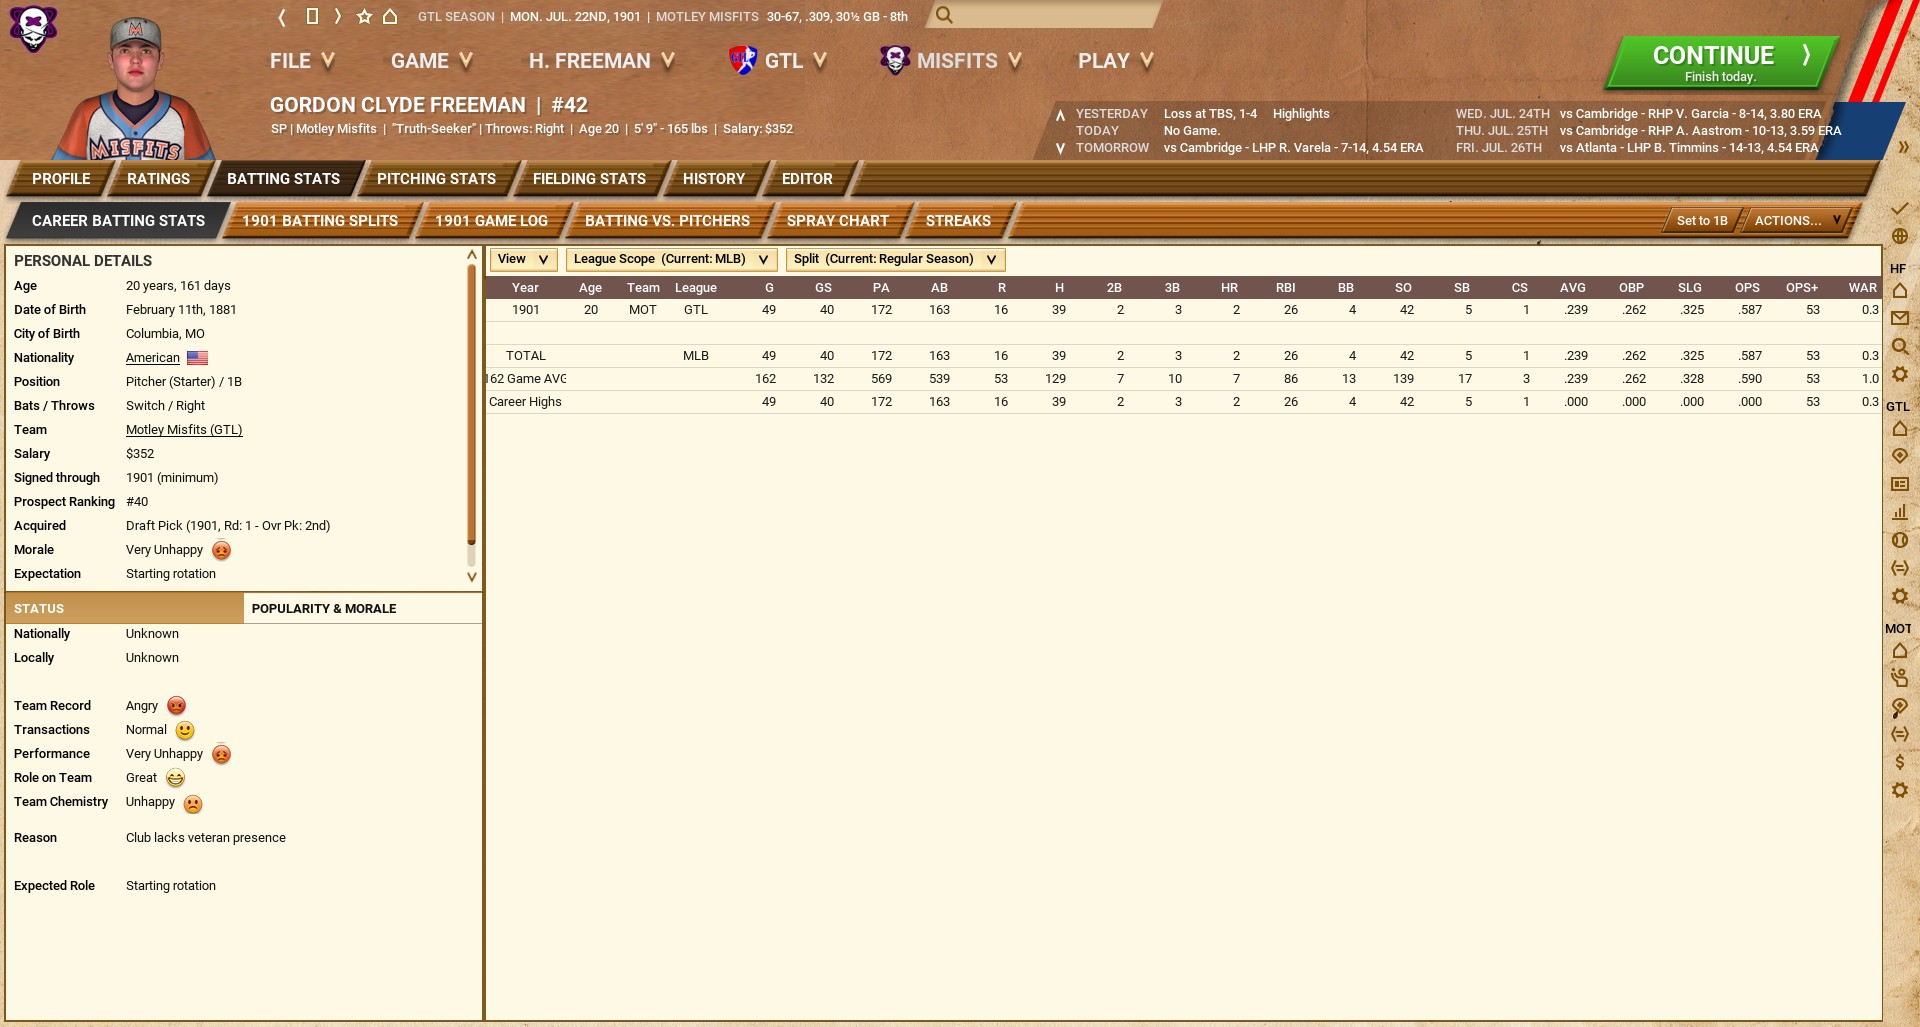
Task: Expand the ACTIONS... dropdown
Action: pyautogui.click(x=1797, y=221)
